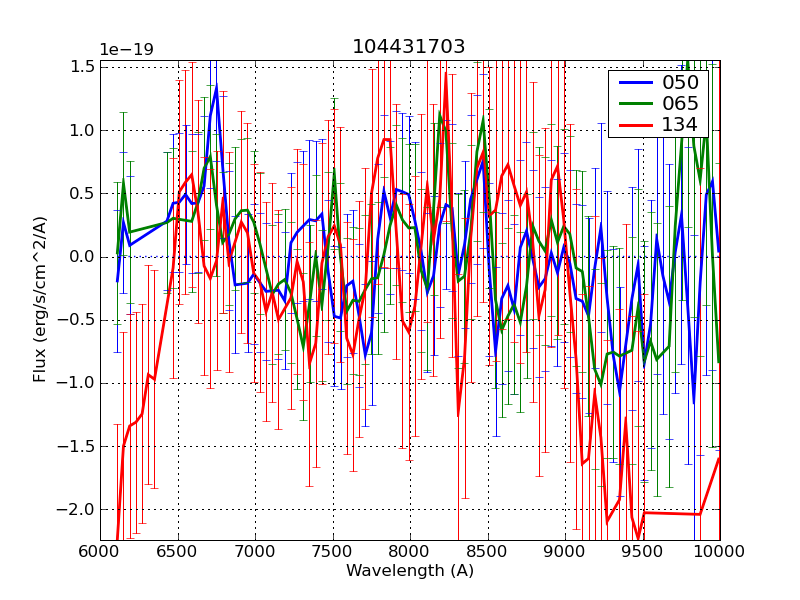The height and width of the screenshot is (600, 800).
Task: Click the 10000 x-axis tick label
Action: (719, 551)
